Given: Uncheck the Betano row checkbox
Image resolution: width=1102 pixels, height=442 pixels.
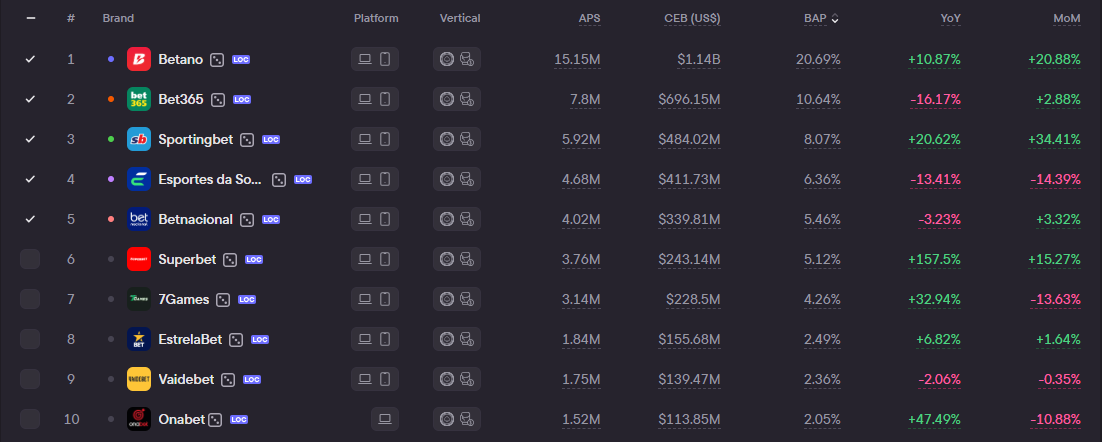Looking at the screenshot, I should [x=30, y=59].
